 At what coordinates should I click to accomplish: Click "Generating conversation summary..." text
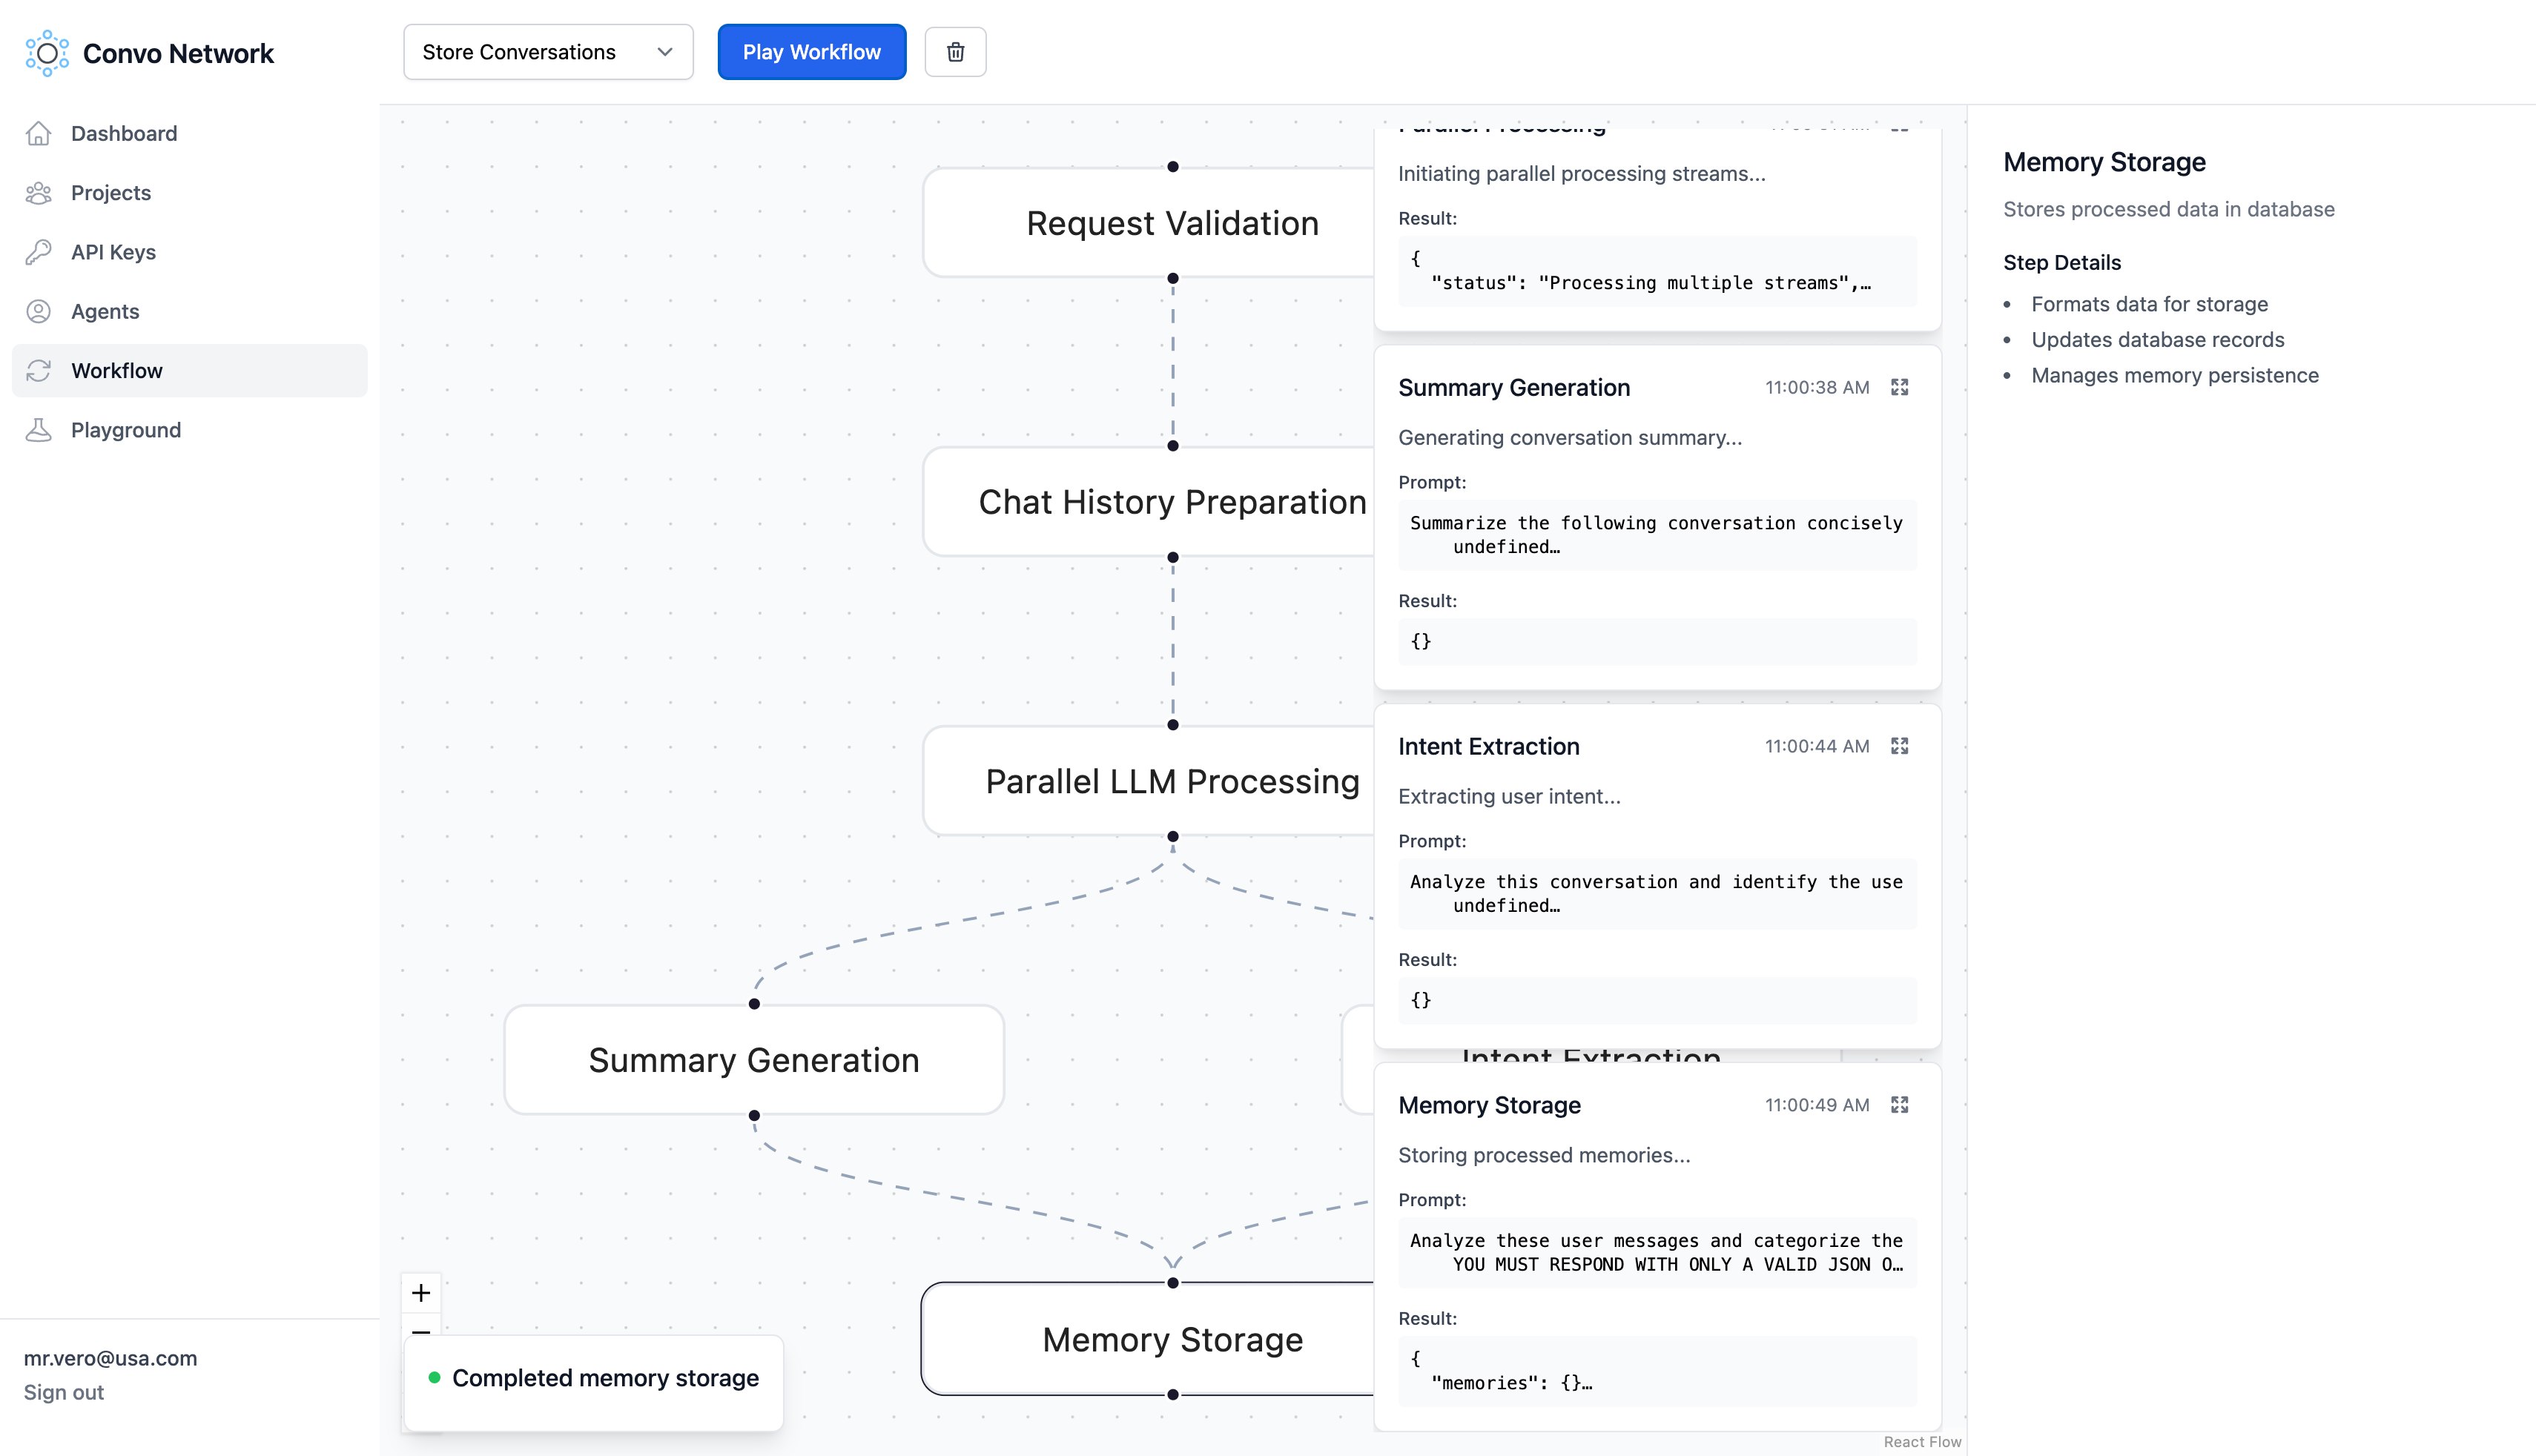pos(1570,438)
